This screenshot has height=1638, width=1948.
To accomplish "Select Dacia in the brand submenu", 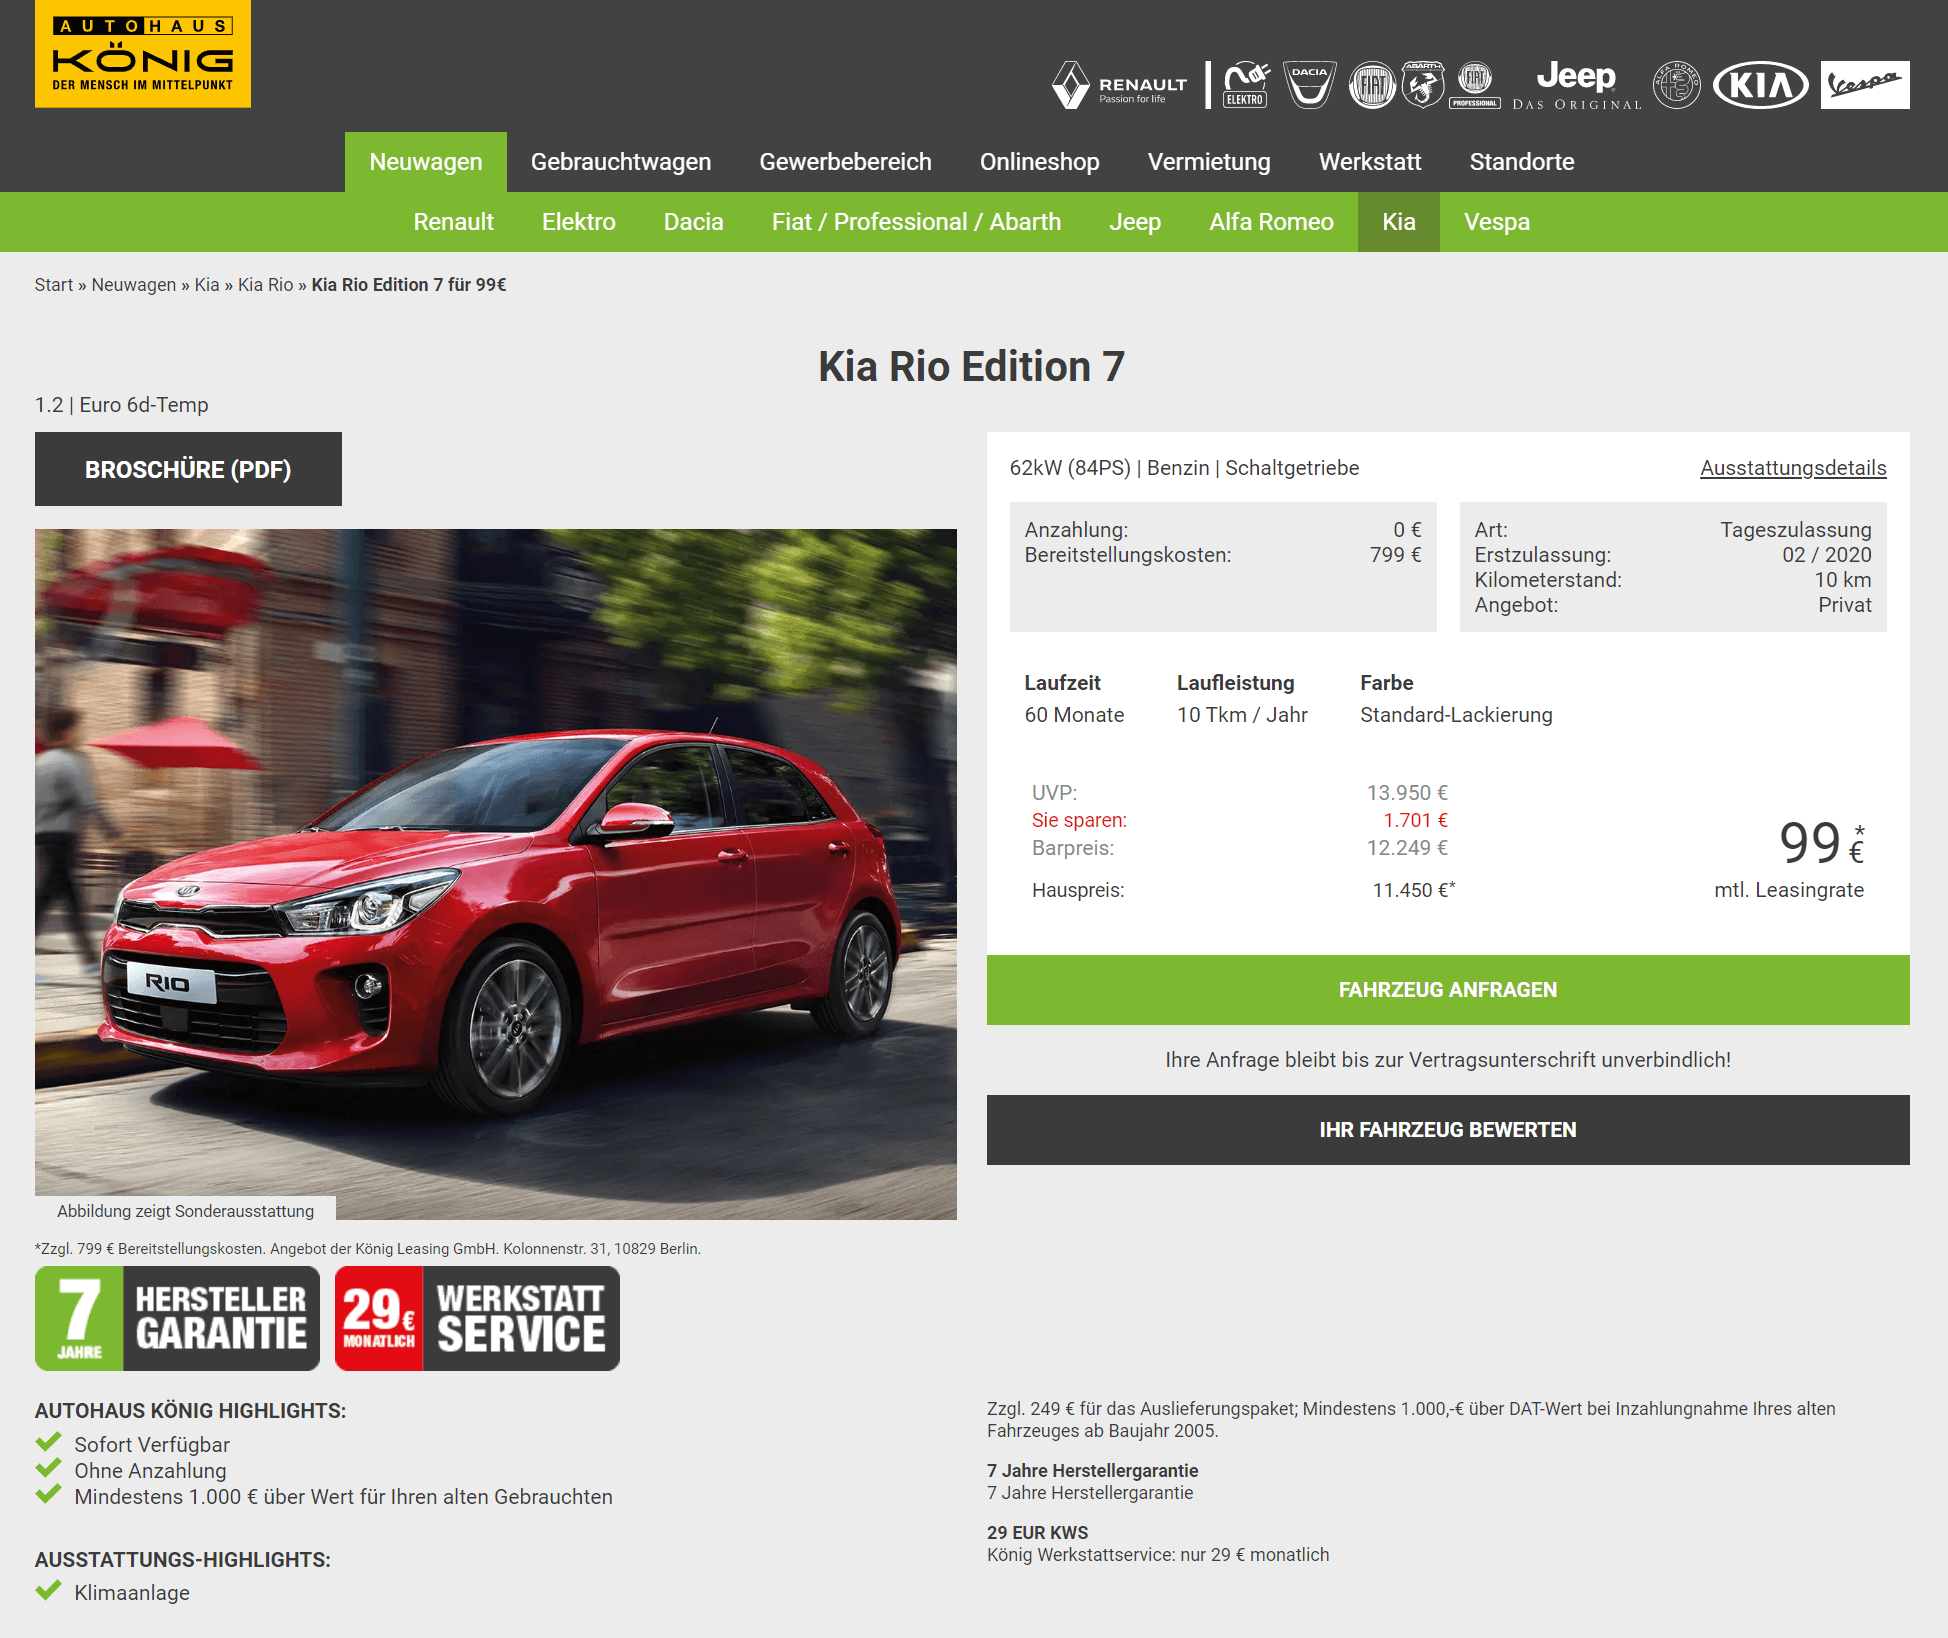I will click(694, 222).
